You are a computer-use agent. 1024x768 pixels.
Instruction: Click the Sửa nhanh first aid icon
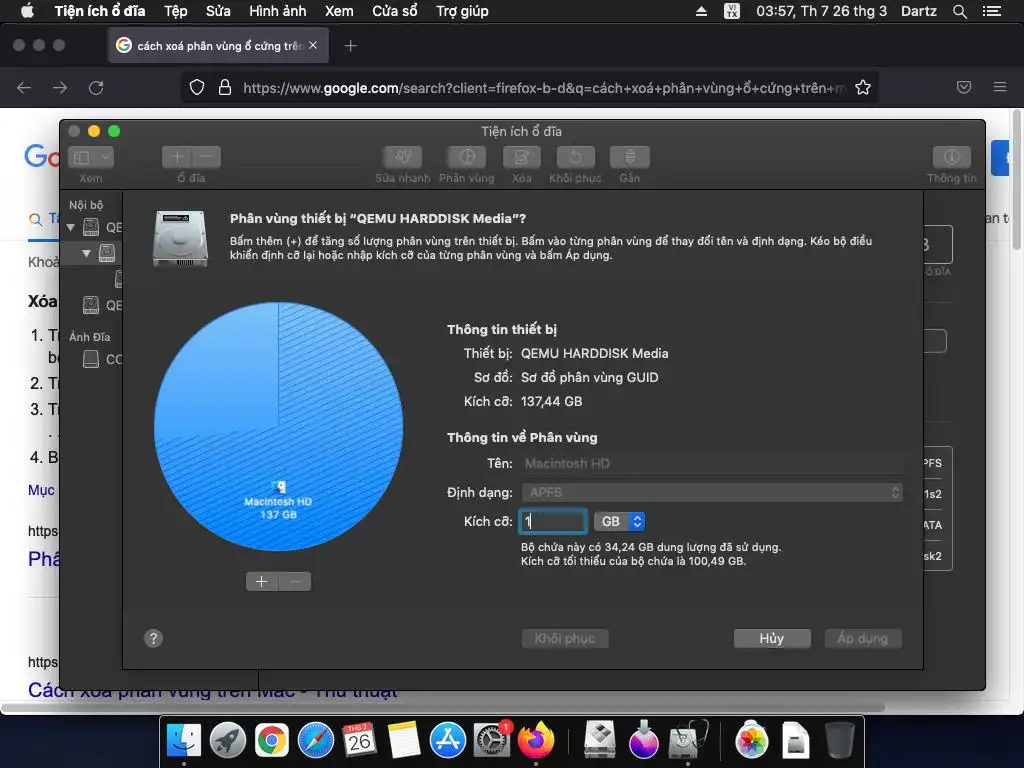pyautogui.click(x=402, y=157)
